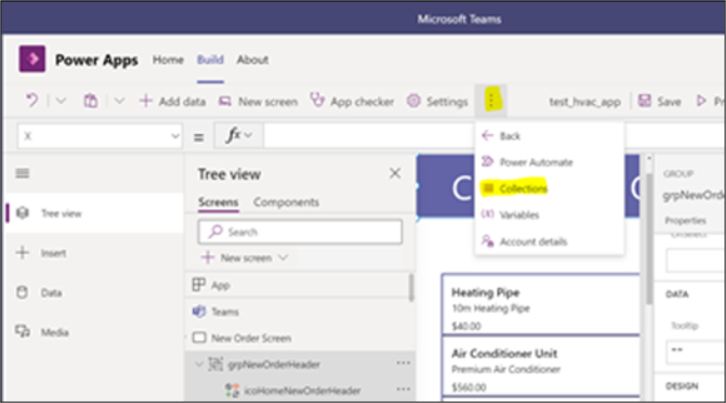Click the Paste clipboard icon

(x=90, y=101)
